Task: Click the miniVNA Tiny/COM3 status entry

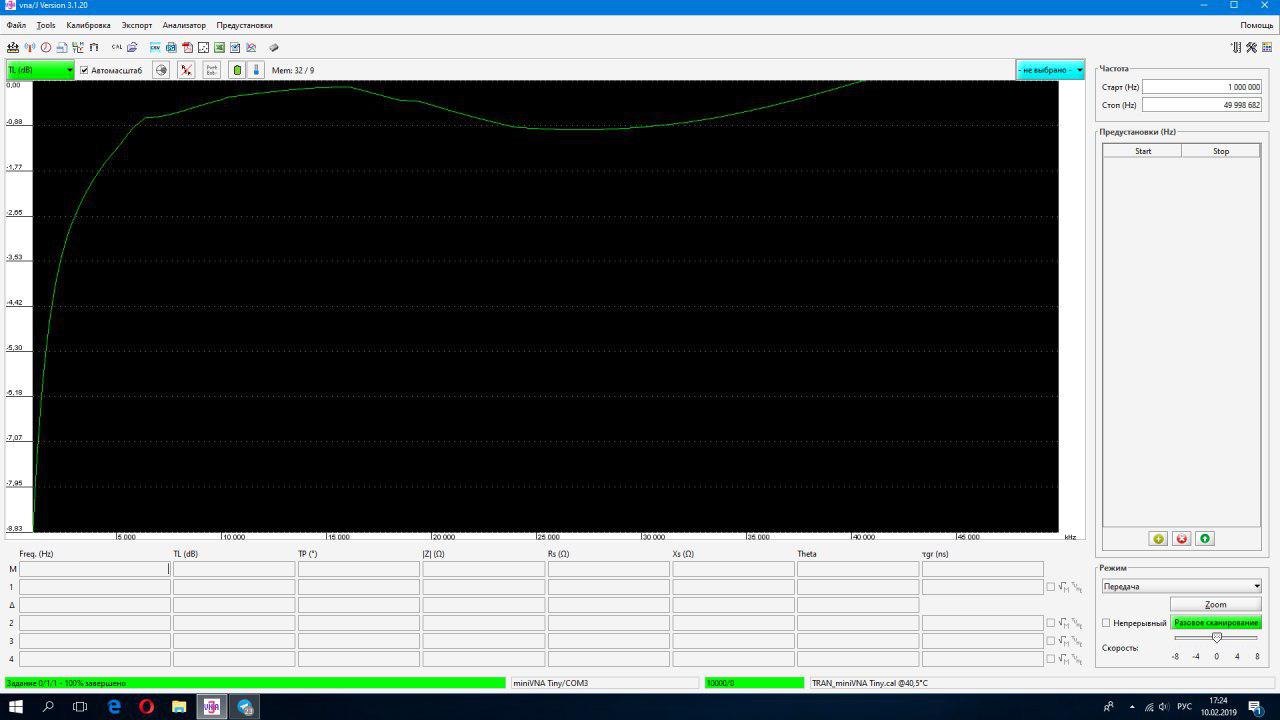Action: pos(604,683)
